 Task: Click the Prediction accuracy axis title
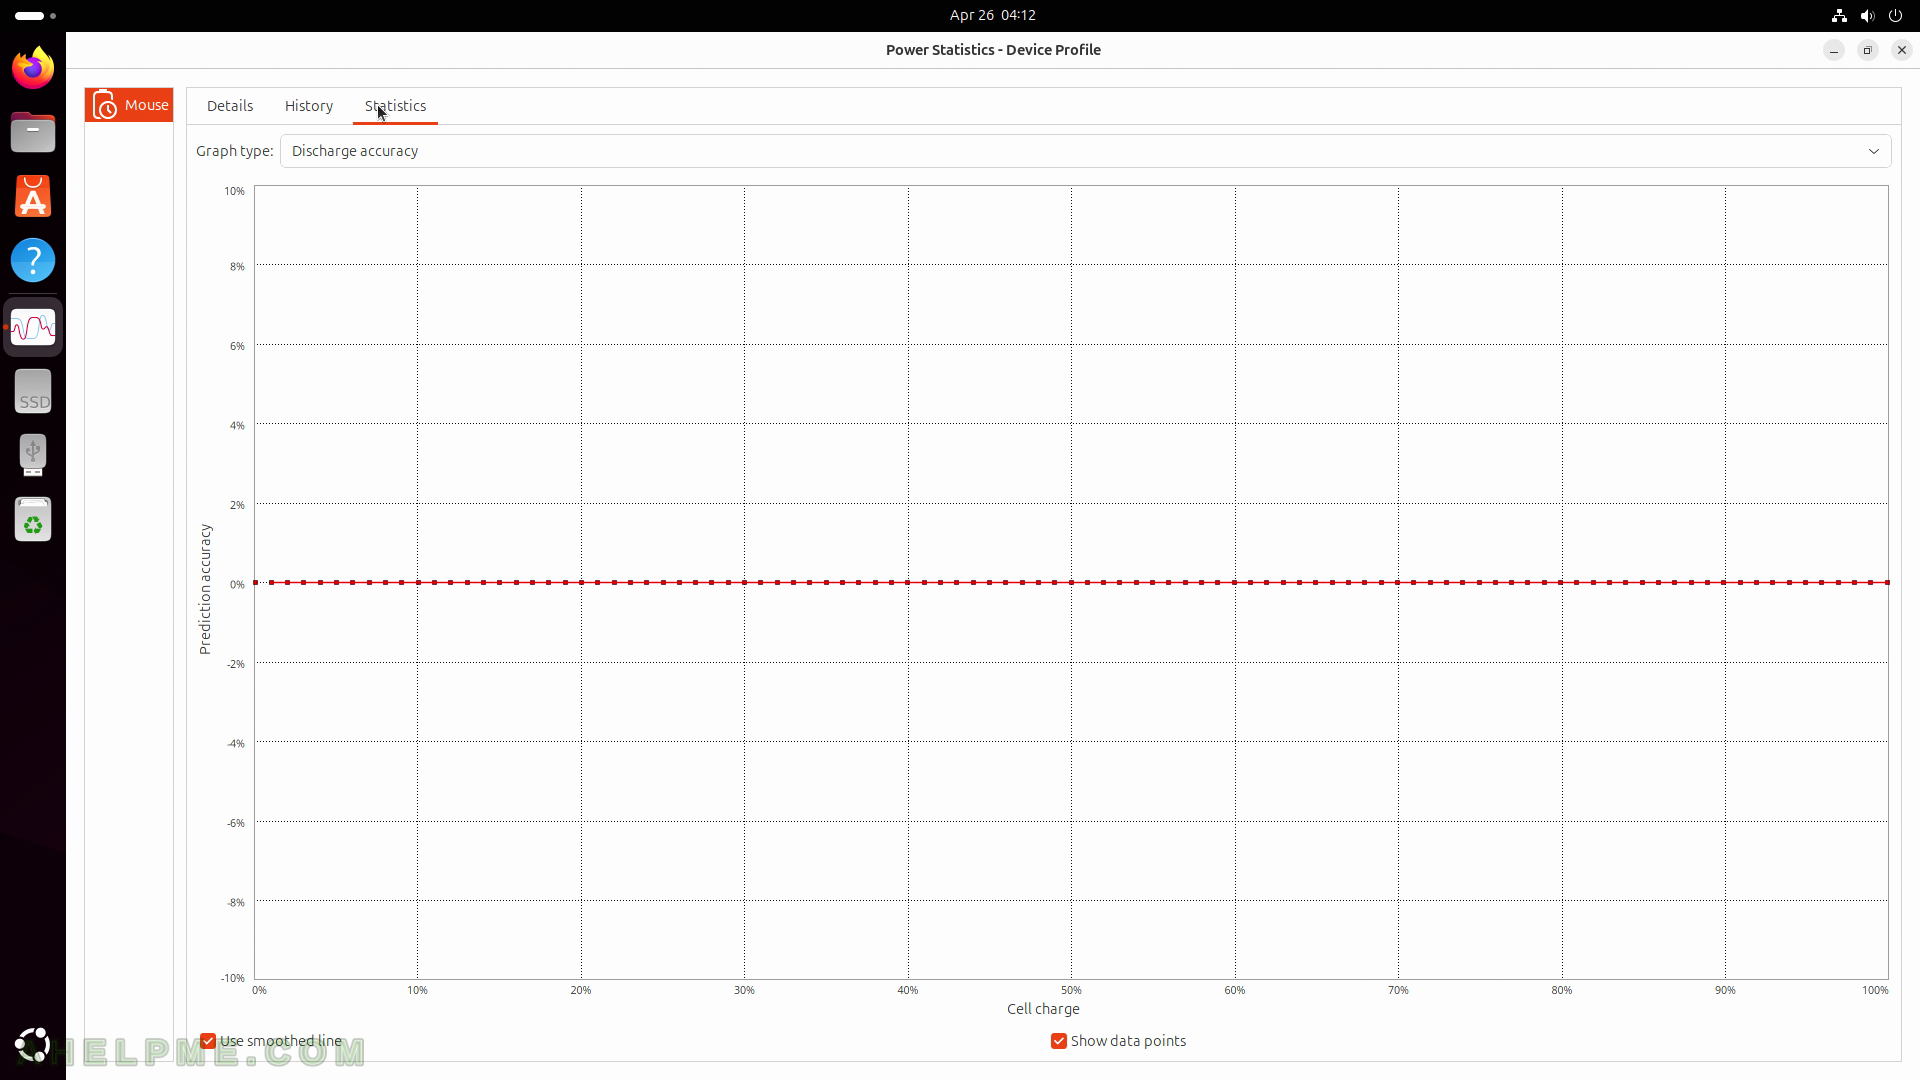[x=205, y=589]
